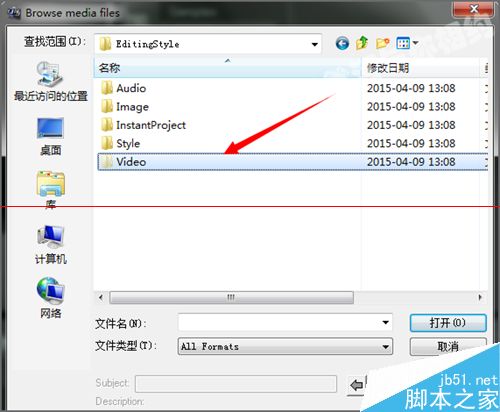Go to Desktop (桌面) location
This screenshot has width=500, height=412.
tap(50, 137)
